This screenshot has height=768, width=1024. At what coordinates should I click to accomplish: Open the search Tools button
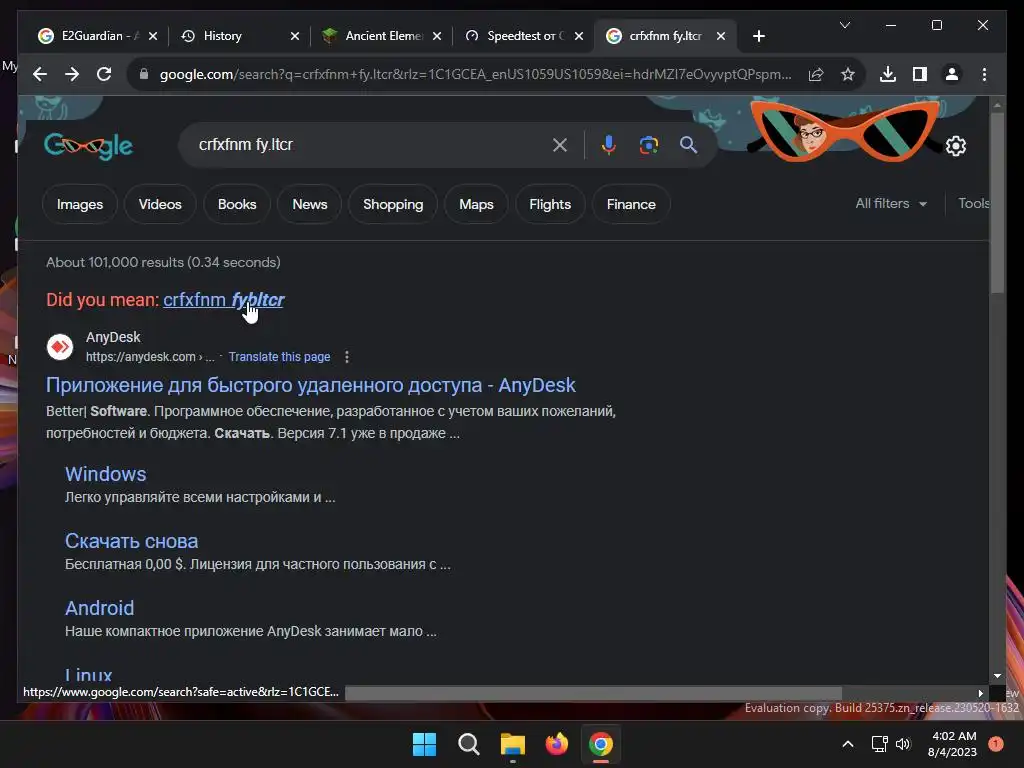point(974,204)
